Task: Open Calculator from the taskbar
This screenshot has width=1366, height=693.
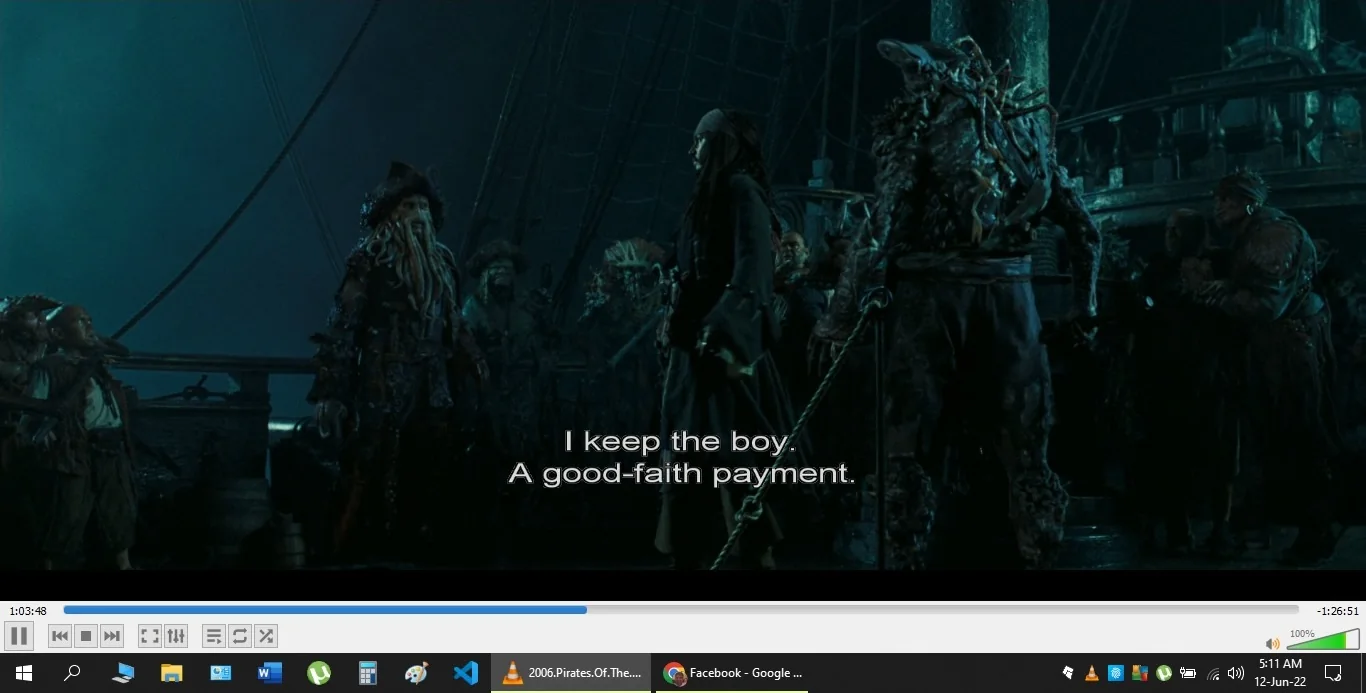Action: pyautogui.click(x=368, y=673)
